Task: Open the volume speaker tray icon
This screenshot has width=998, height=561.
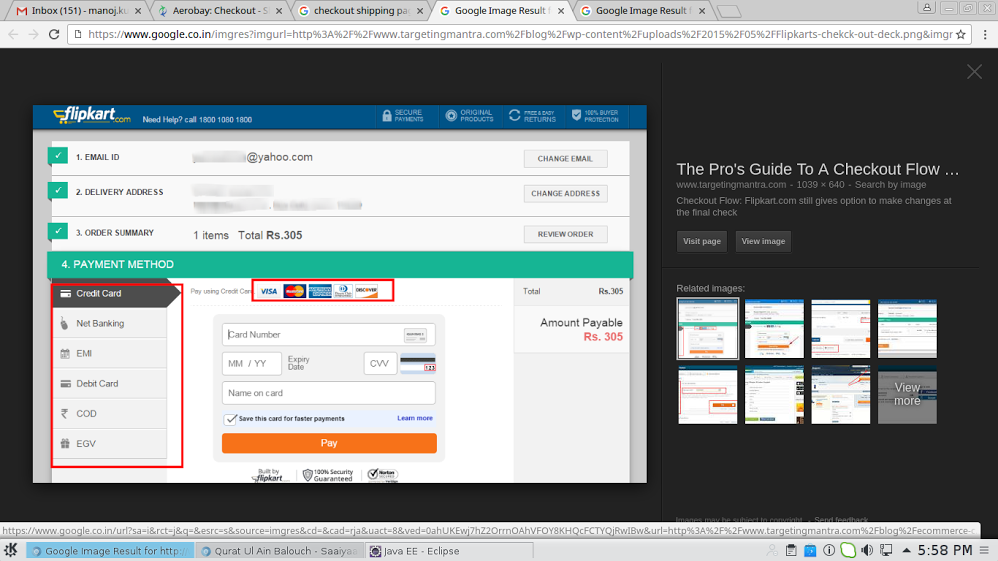Action: [x=867, y=551]
